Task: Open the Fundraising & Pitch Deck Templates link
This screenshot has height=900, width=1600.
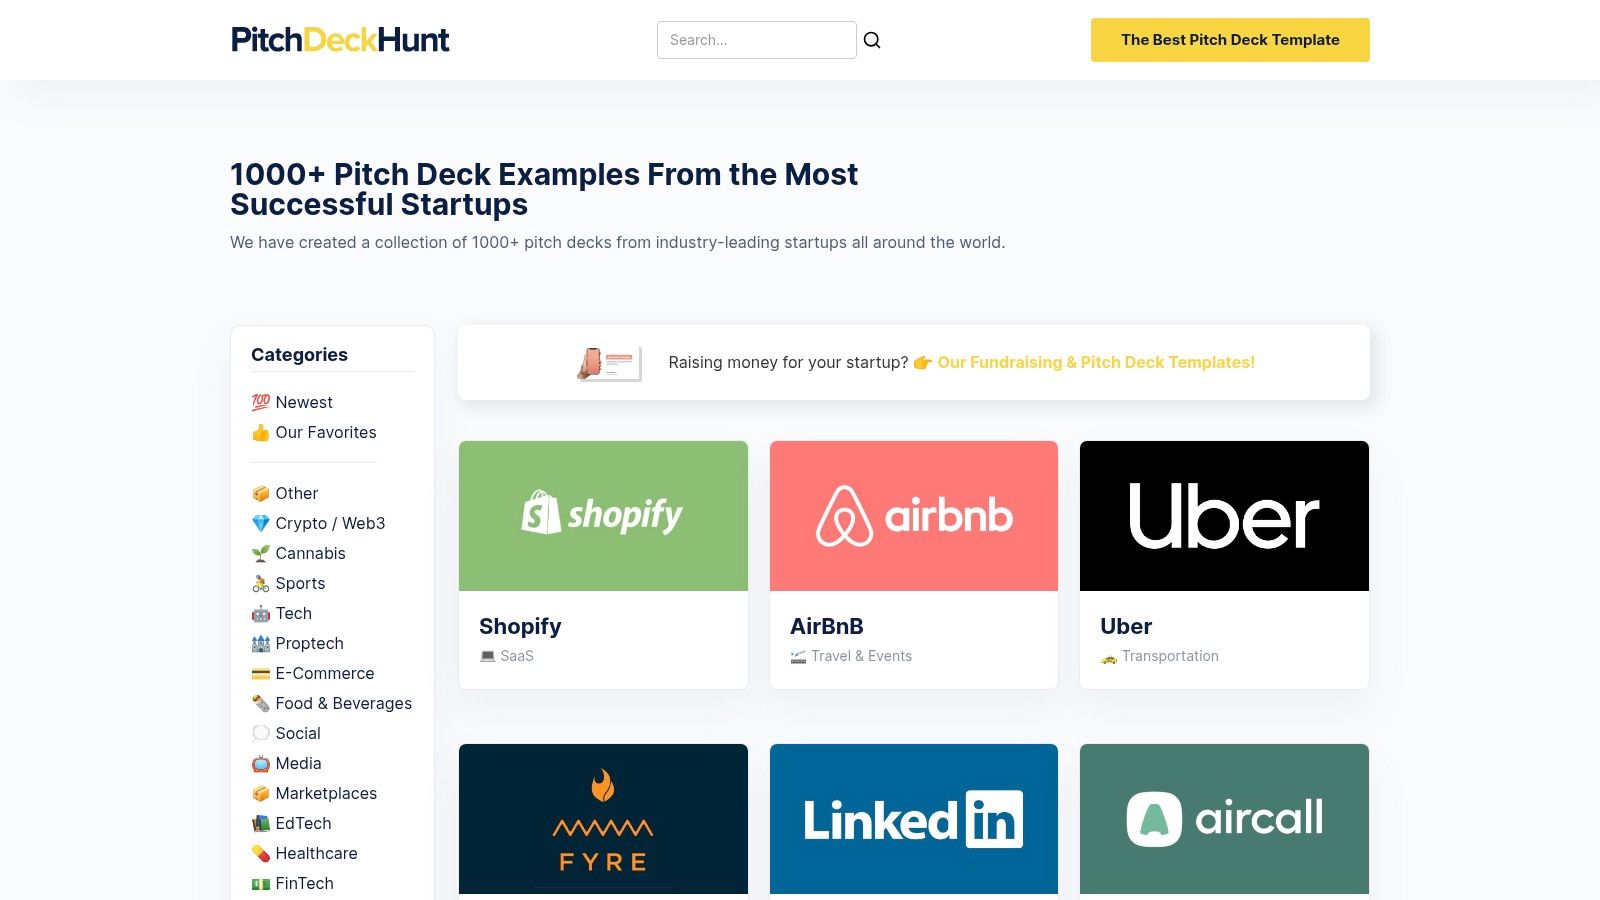Action: pyautogui.click(x=1095, y=362)
